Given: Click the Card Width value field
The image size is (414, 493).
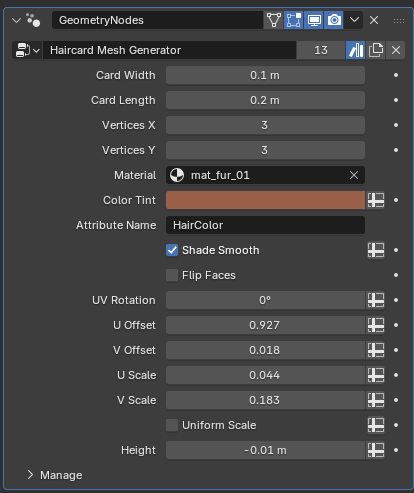Looking at the screenshot, I should point(265,75).
